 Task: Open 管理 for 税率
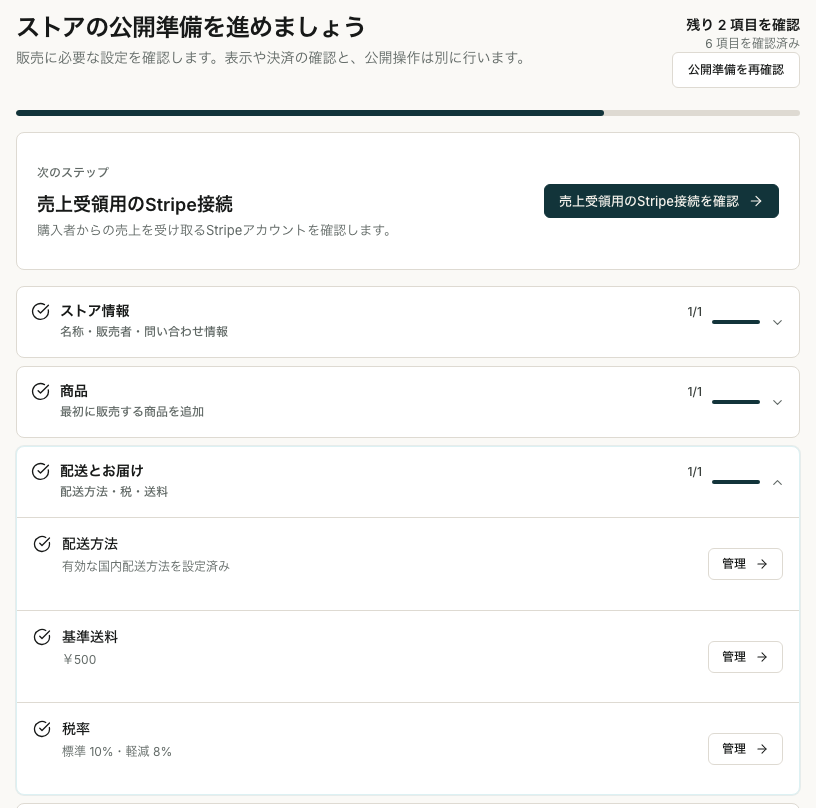point(745,749)
